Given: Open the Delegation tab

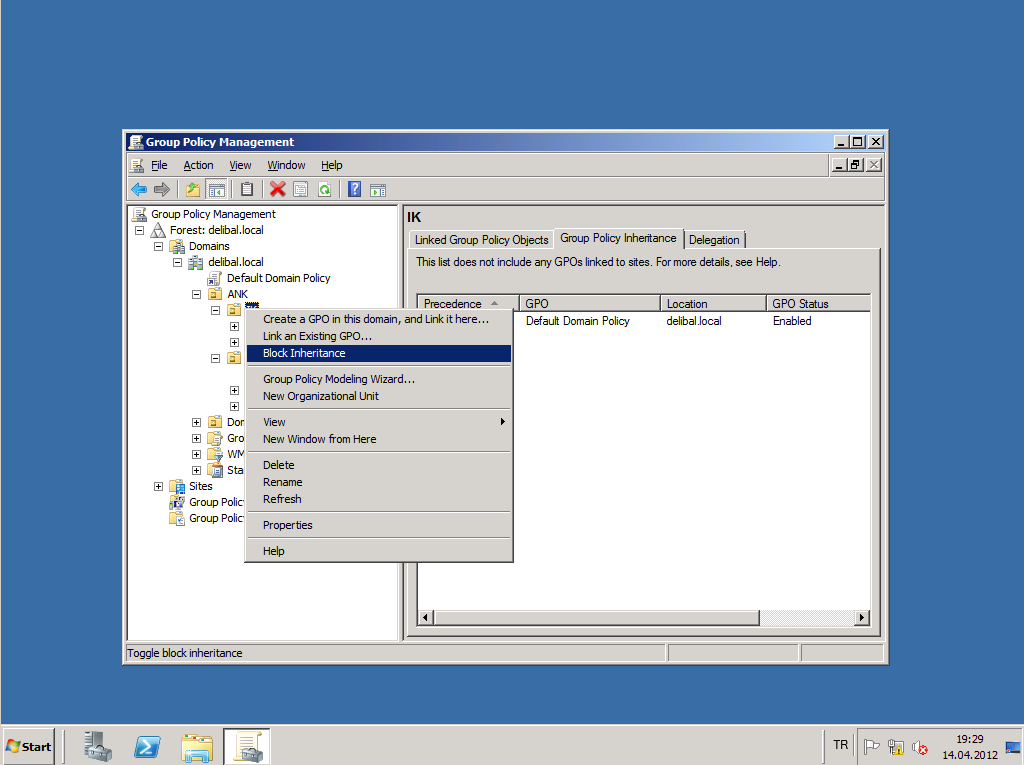Looking at the screenshot, I should [x=714, y=240].
